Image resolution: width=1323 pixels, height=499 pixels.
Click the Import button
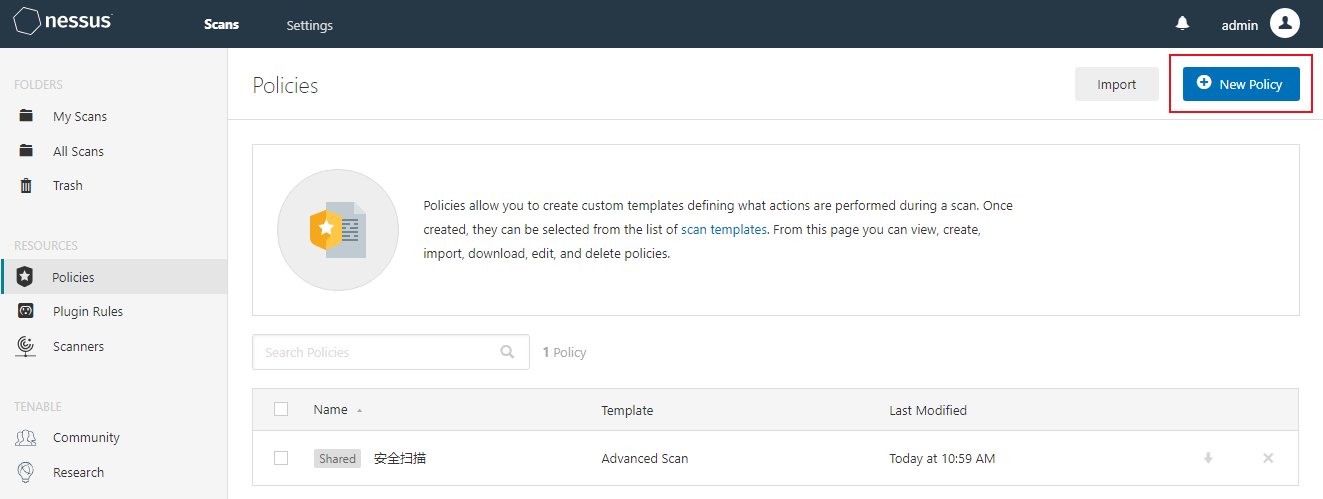click(1116, 84)
